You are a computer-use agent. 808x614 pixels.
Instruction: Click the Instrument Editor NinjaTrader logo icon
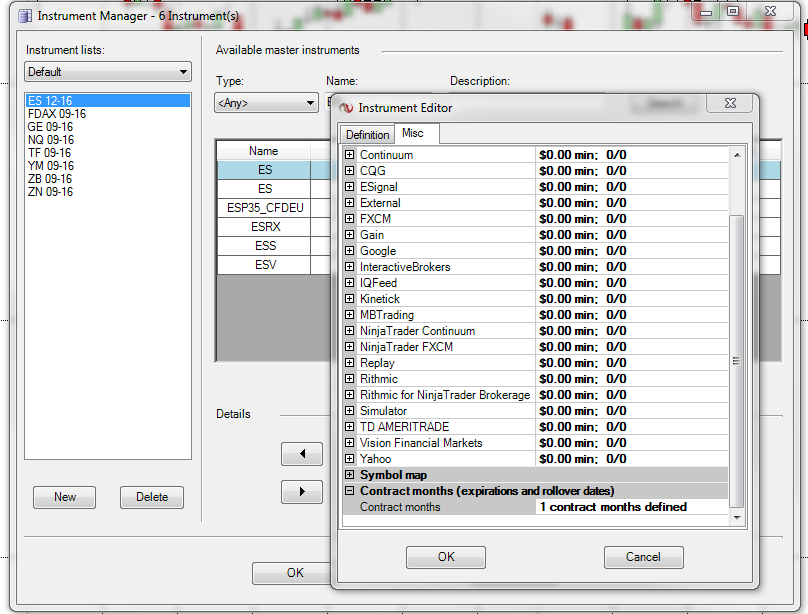(x=346, y=108)
